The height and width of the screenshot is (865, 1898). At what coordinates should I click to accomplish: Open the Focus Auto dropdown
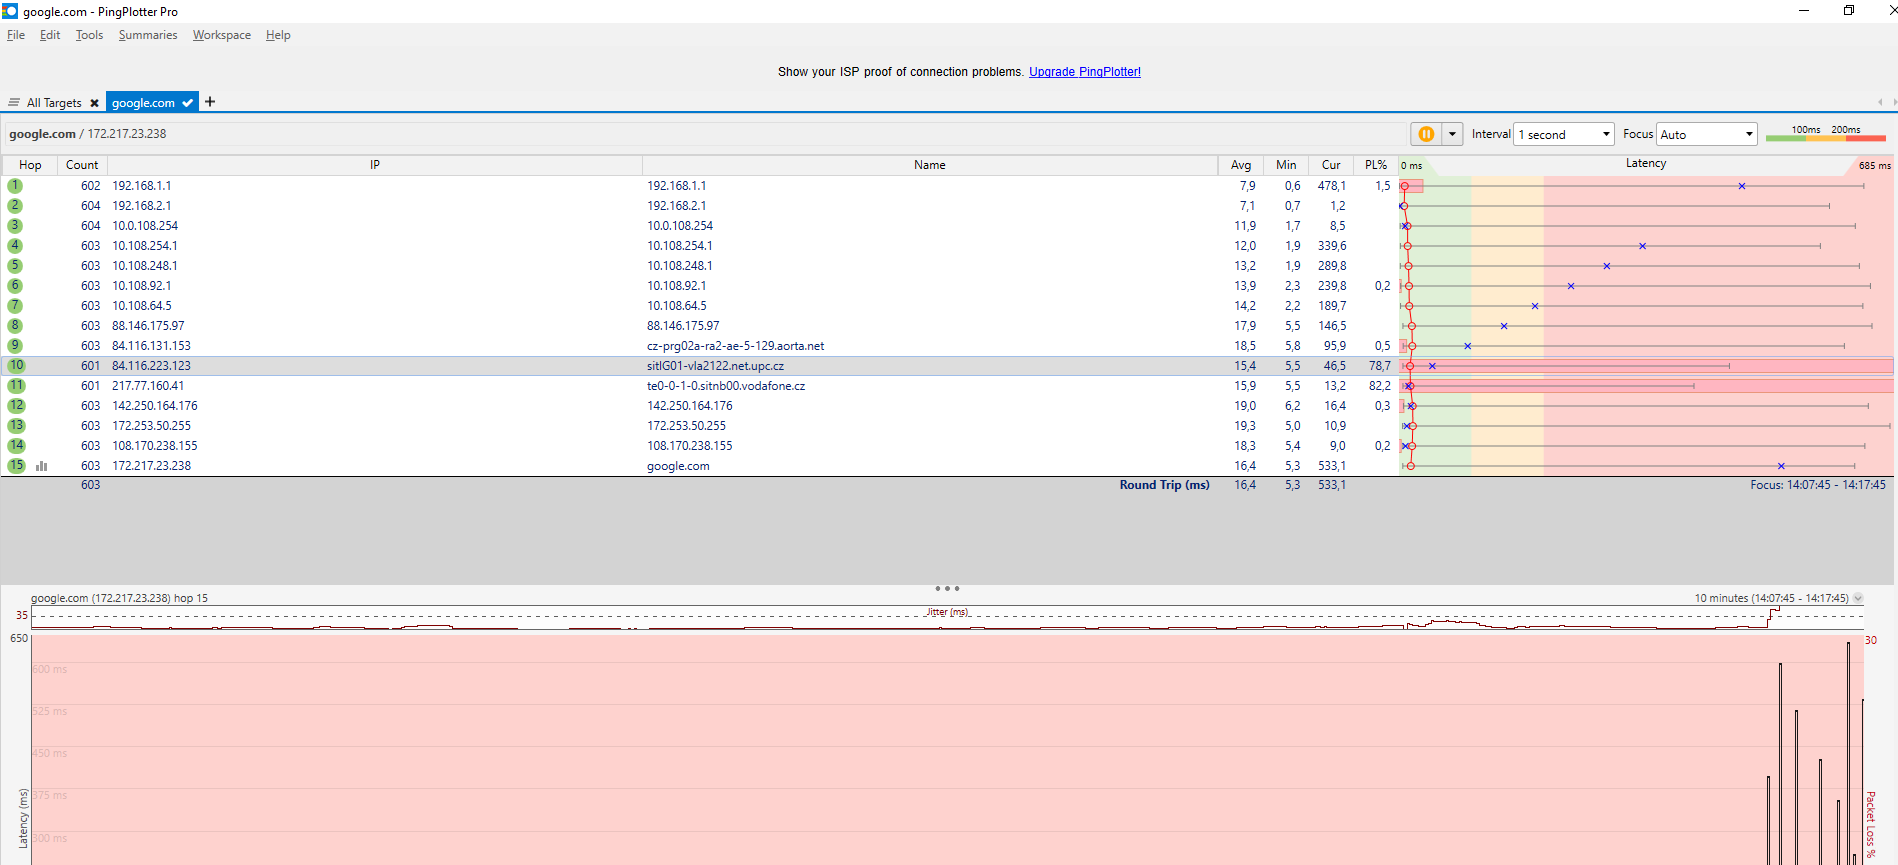[1706, 134]
